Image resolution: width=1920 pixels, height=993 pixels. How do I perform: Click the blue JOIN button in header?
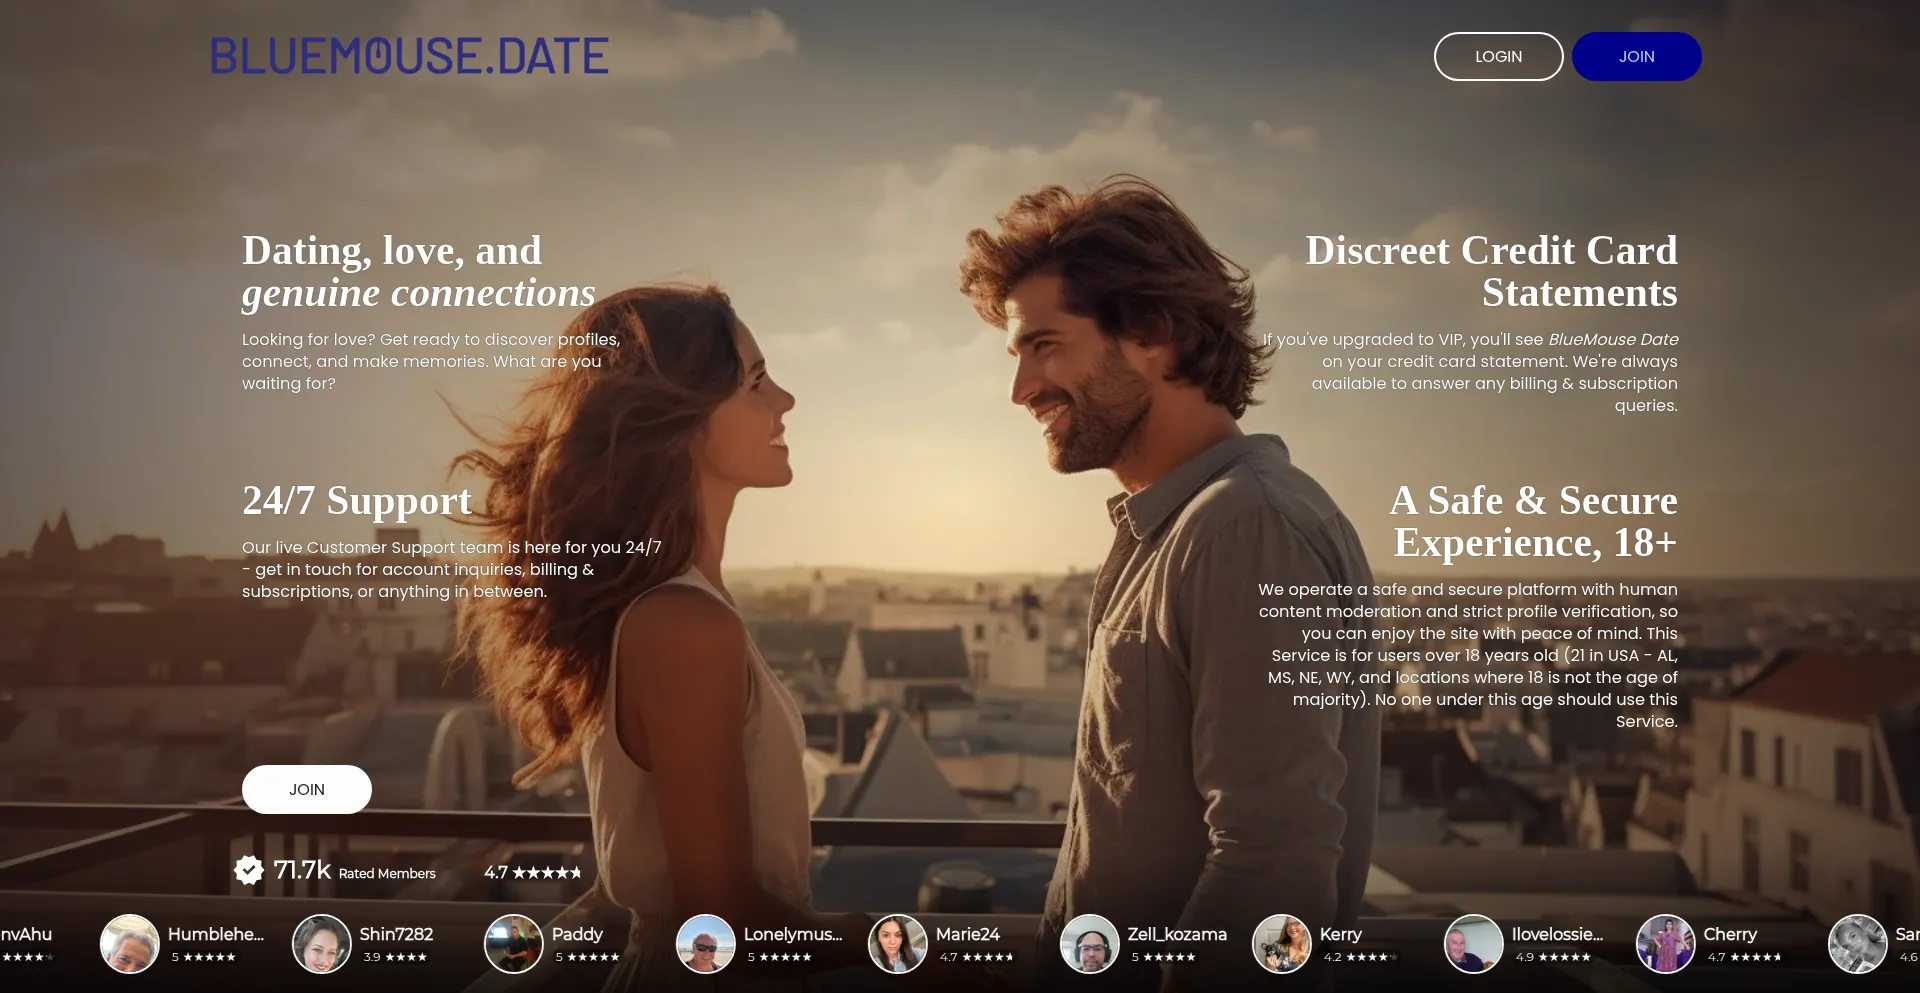click(1636, 57)
